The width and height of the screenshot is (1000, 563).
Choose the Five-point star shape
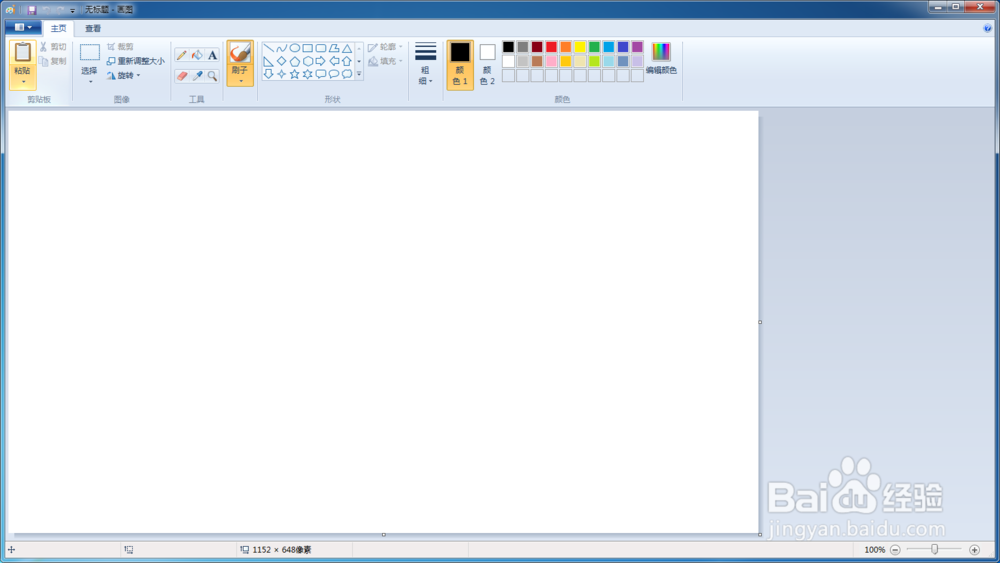295,74
